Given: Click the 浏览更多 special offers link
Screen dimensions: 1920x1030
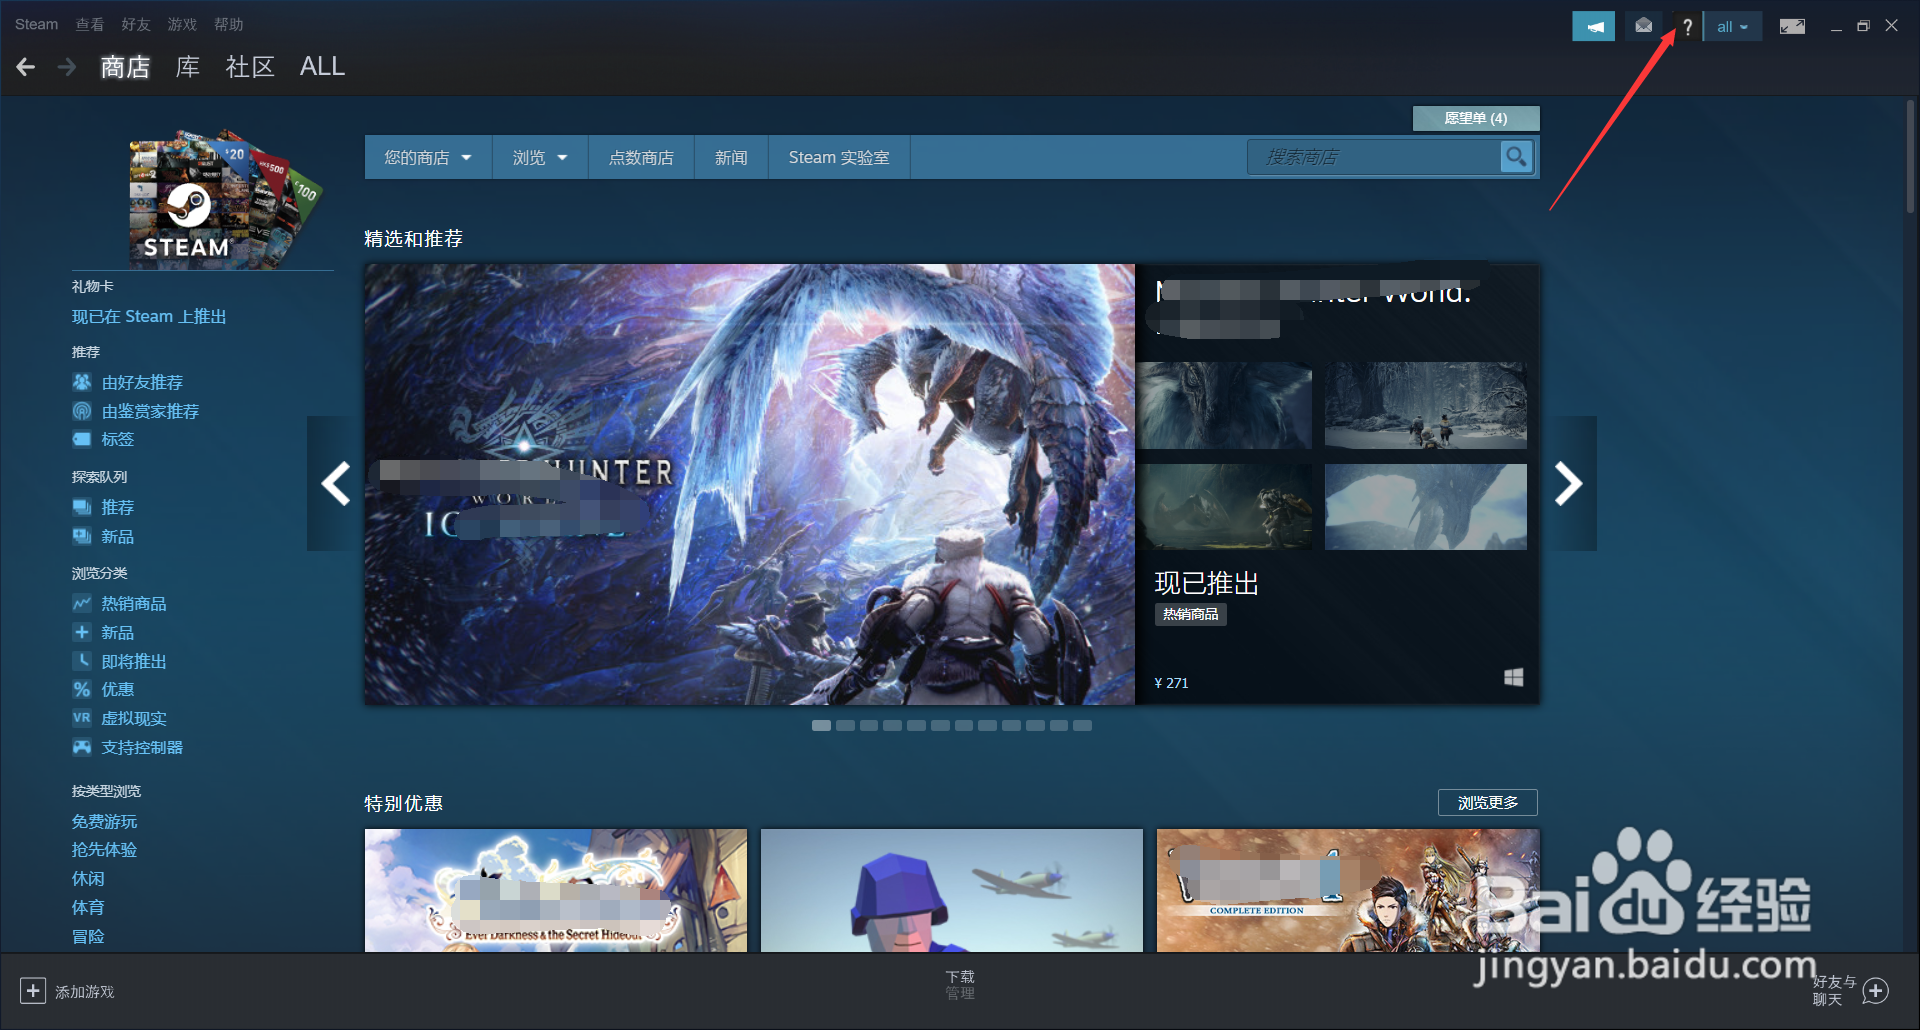Looking at the screenshot, I should point(1487,802).
